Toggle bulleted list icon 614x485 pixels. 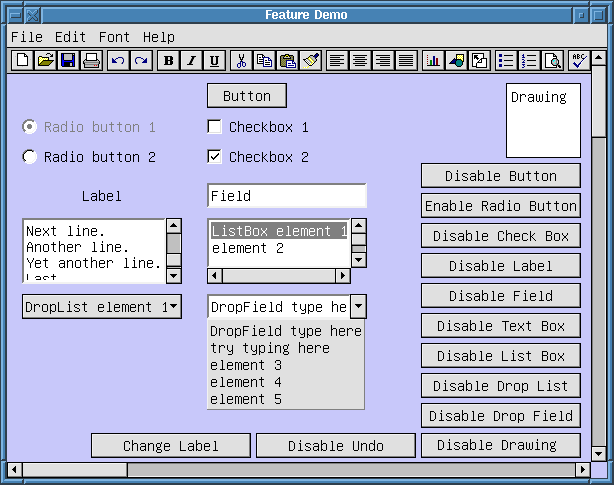(506, 61)
